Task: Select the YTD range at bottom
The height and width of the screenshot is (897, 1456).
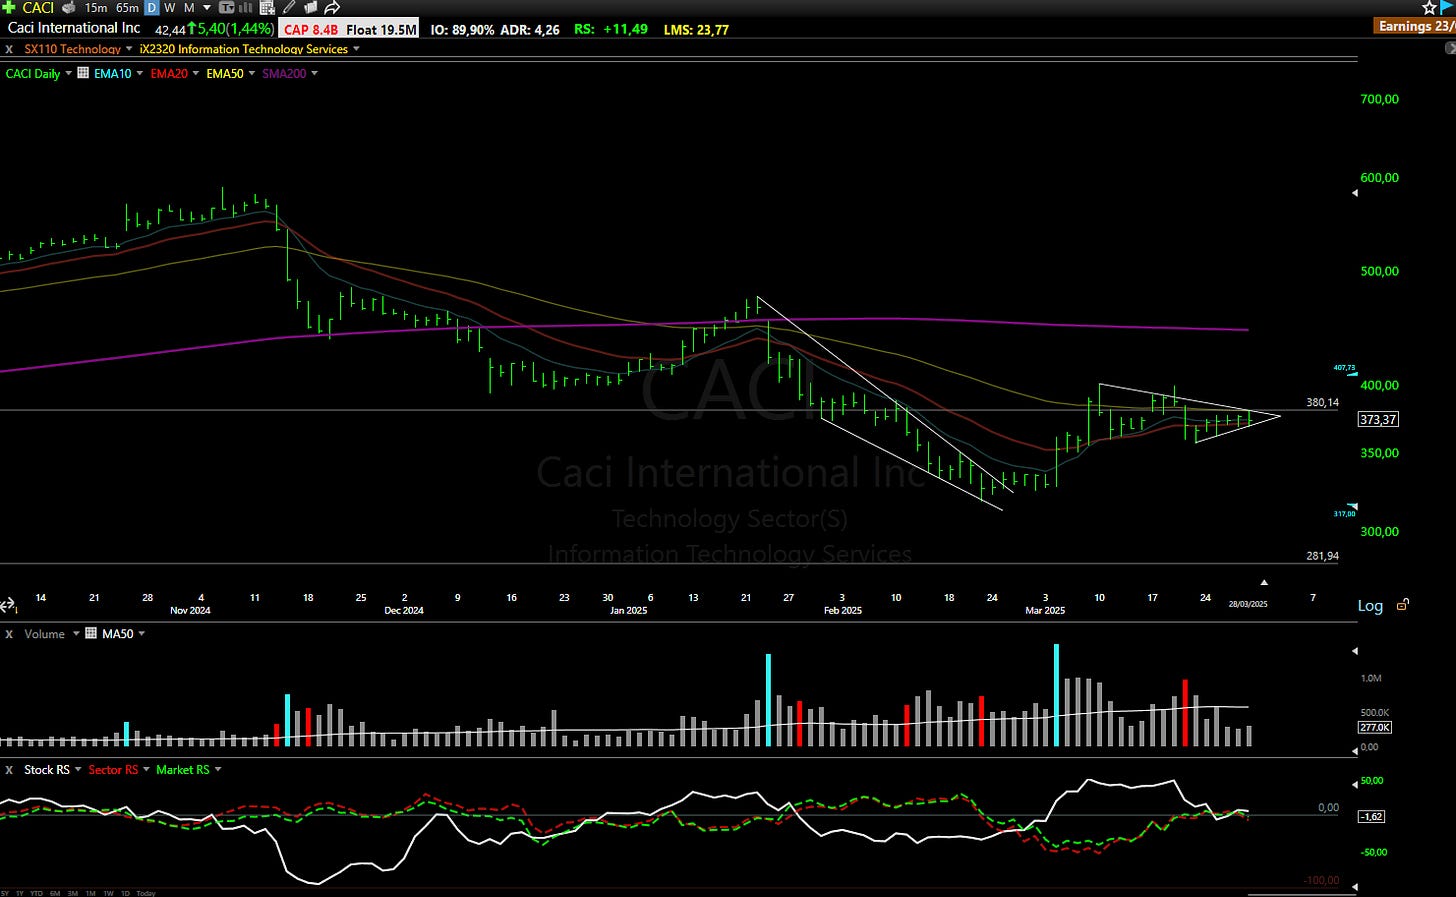Action: coord(36,893)
